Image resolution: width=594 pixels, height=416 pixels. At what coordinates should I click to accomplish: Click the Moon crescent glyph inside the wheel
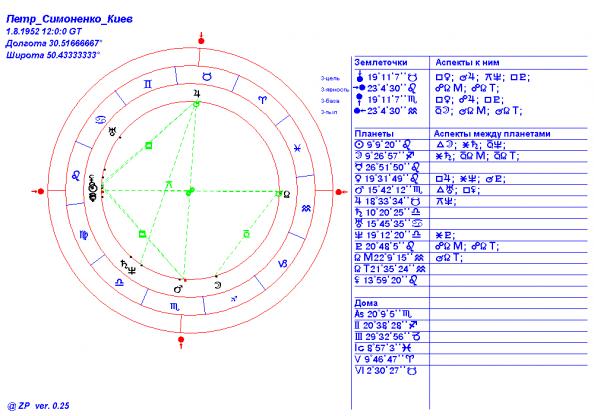tap(217, 285)
